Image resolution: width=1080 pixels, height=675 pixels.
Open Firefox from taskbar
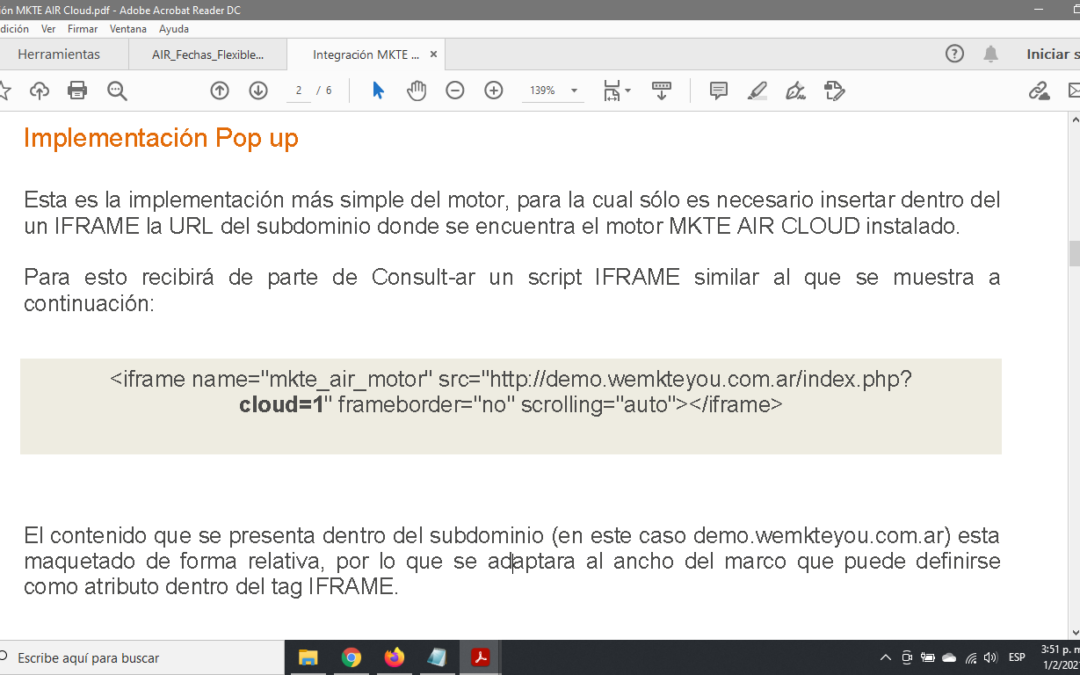(x=394, y=658)
